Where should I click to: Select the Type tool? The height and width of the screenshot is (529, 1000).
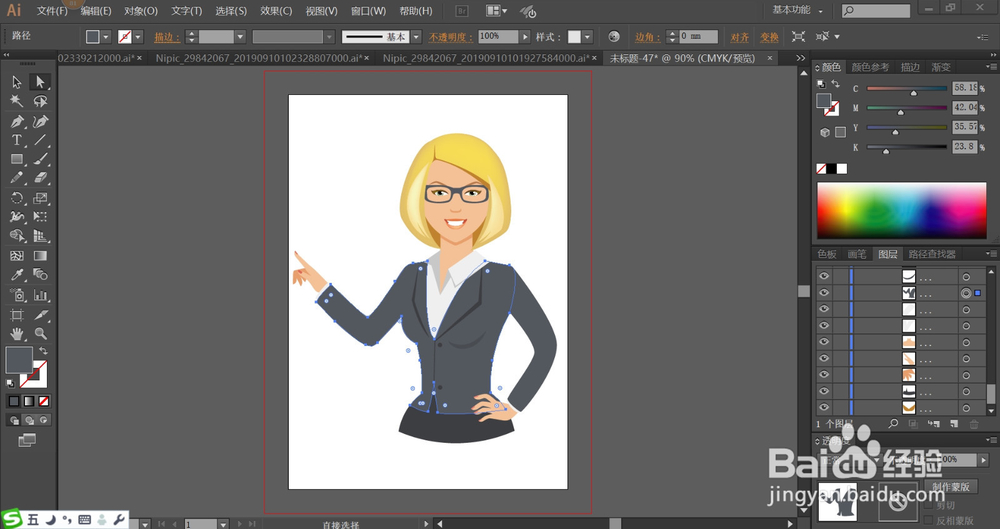tap(17, 140)
